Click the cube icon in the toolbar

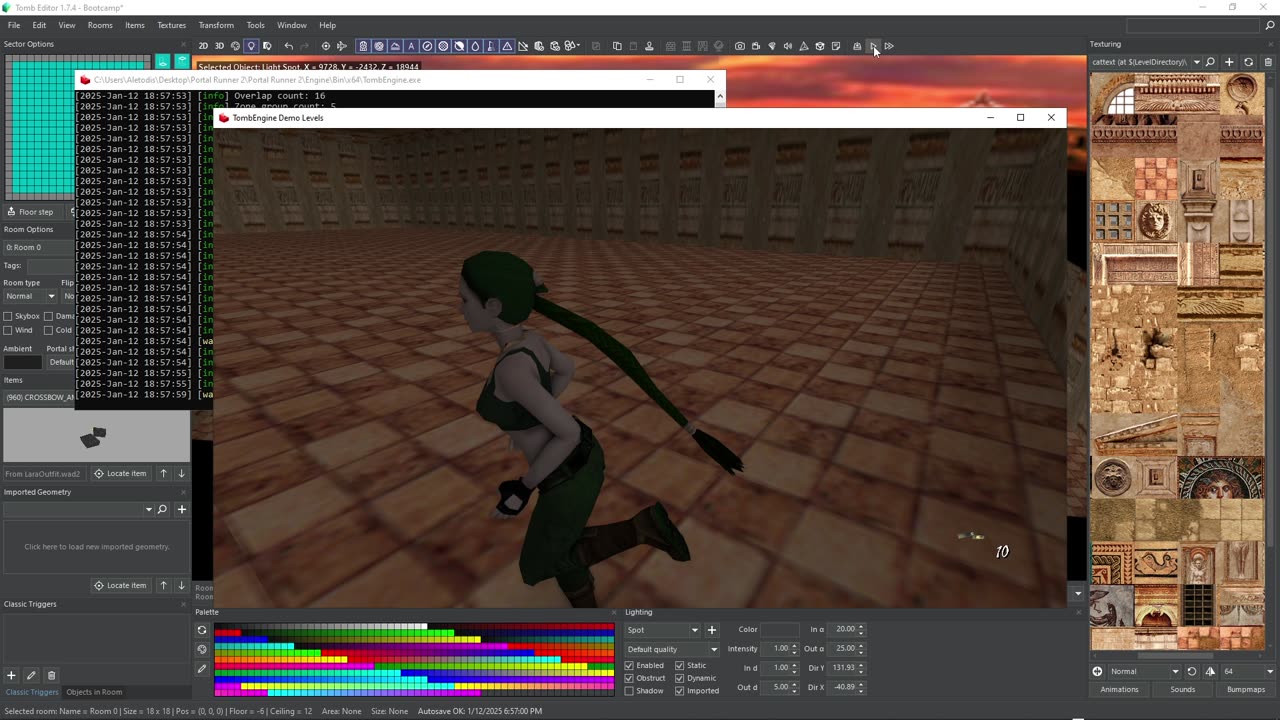(820, 46)
